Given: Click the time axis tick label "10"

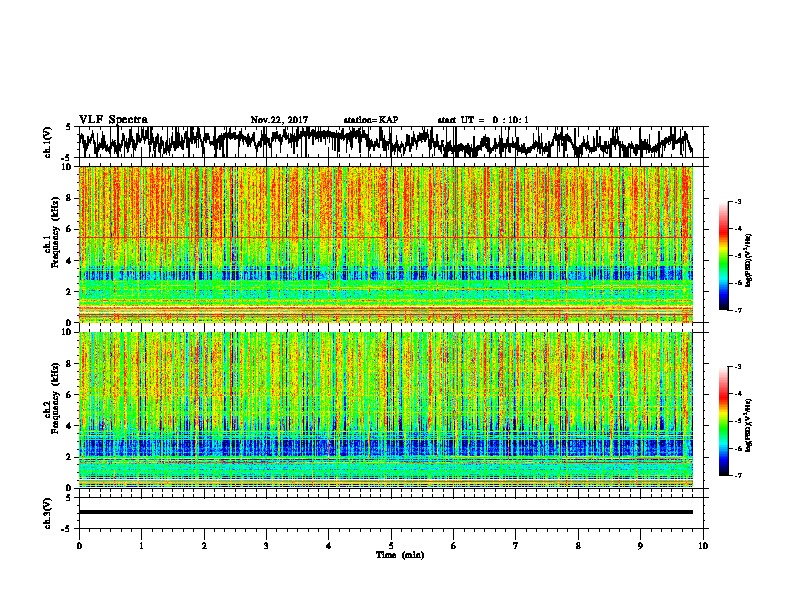Looking at the screenshot, I should [x=703, y=546].
